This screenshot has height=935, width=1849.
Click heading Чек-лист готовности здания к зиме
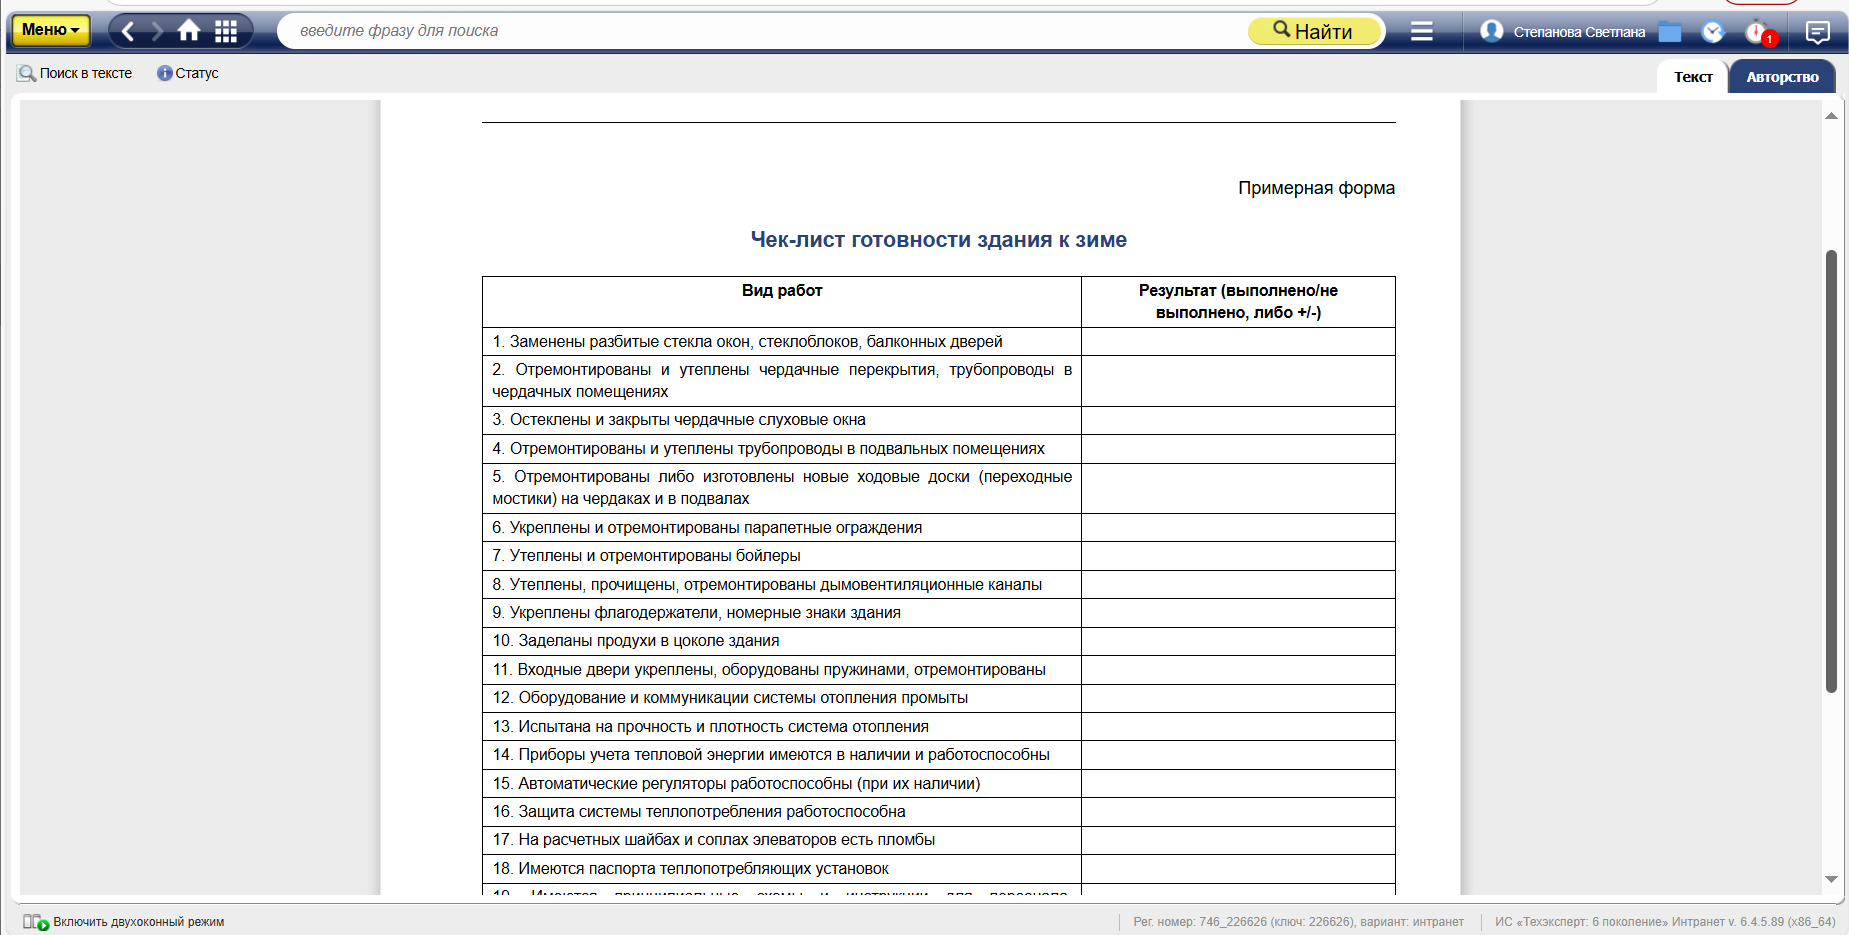938,240
